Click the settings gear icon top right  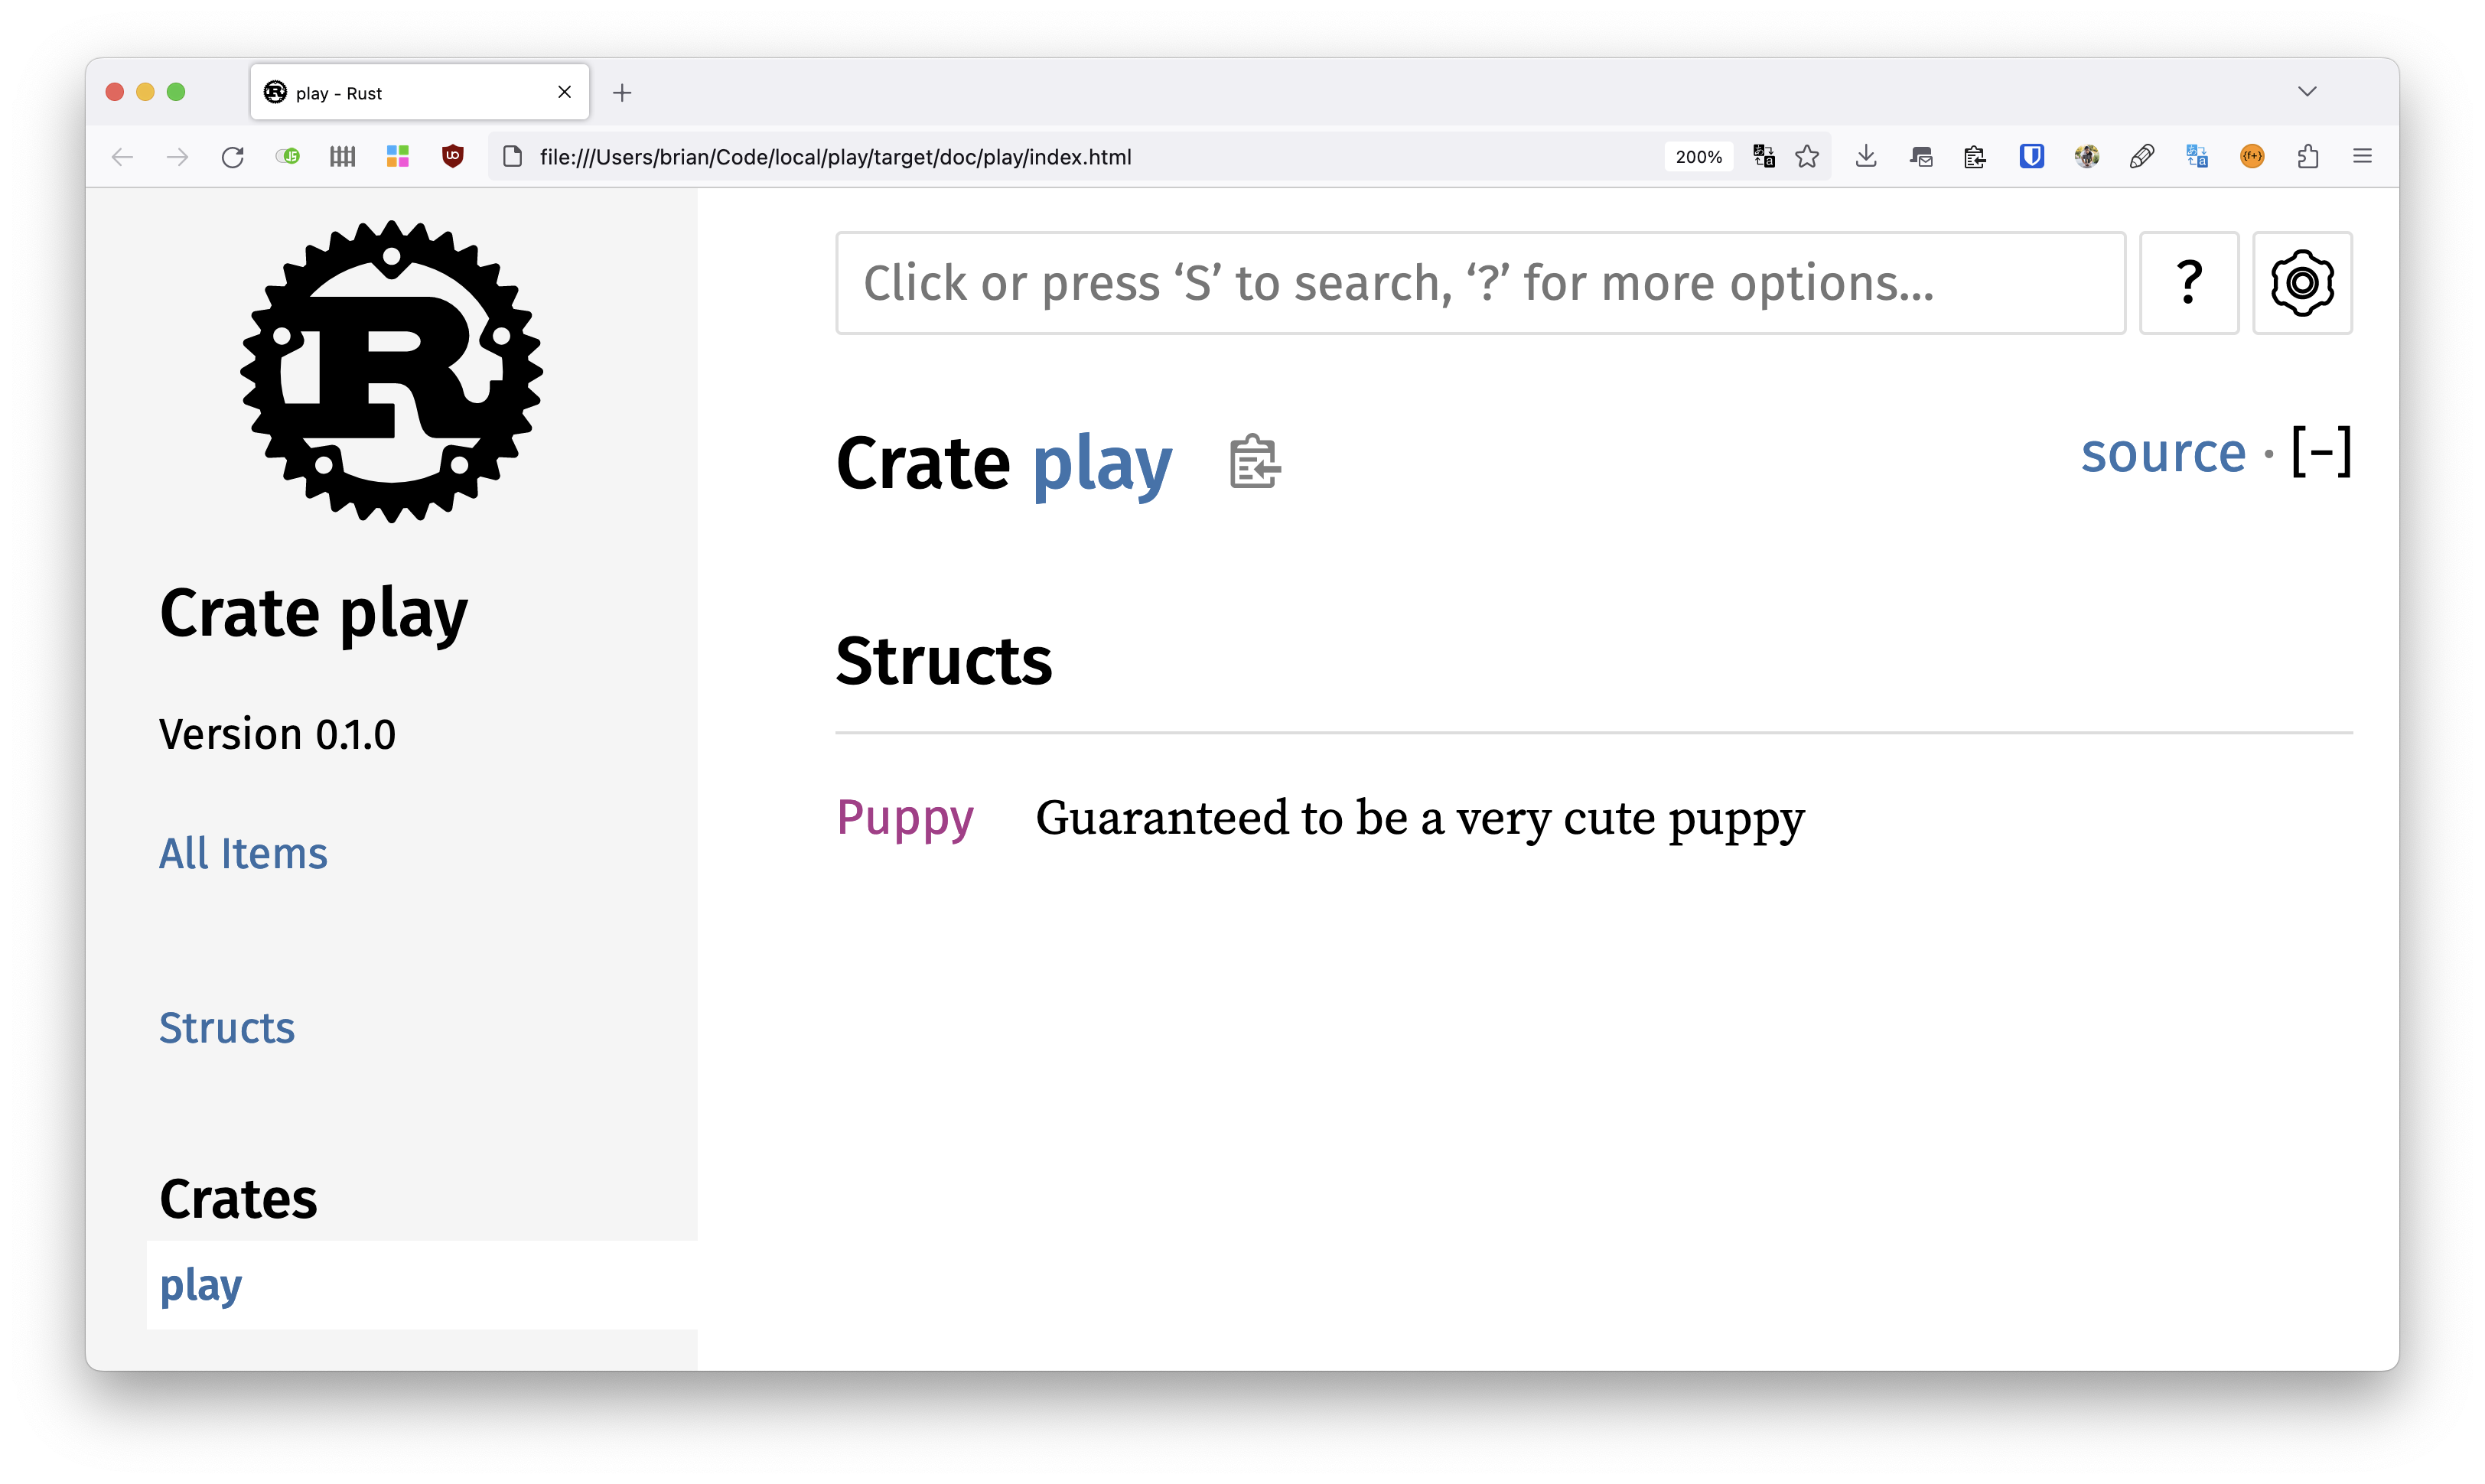(x=2303, y=281)
